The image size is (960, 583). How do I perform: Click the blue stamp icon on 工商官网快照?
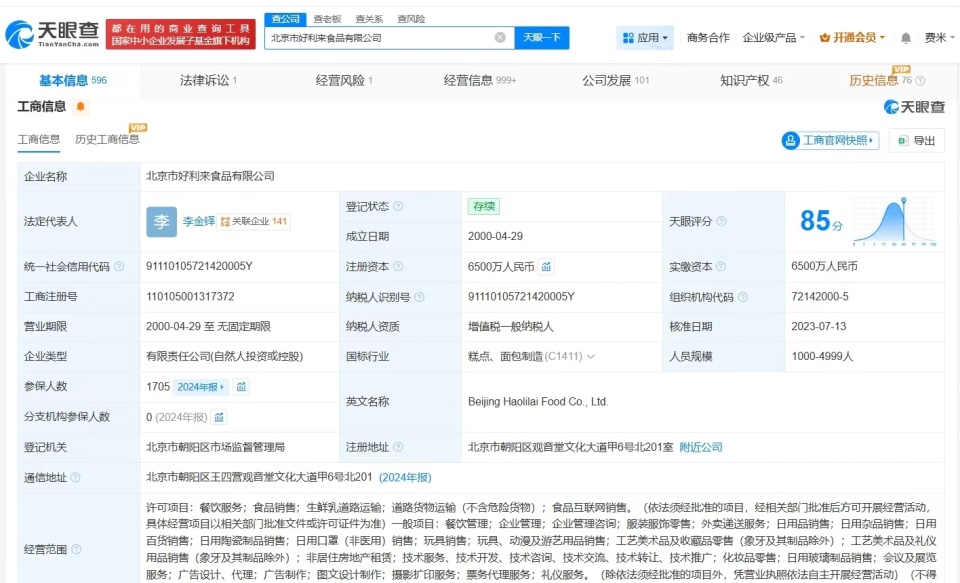pos(791,141)
